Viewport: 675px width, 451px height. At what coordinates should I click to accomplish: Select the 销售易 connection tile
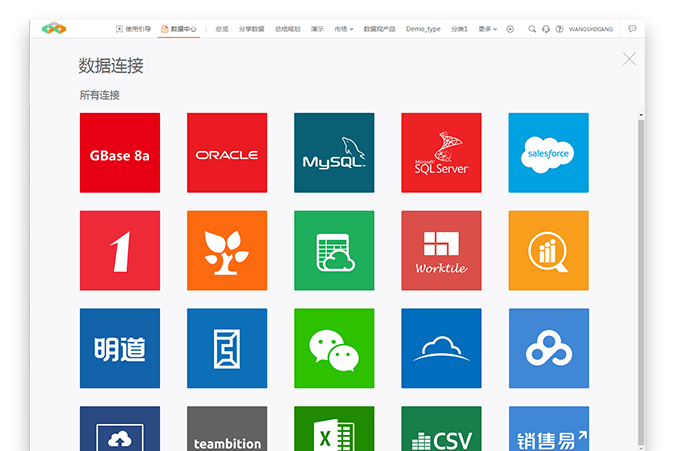point(549,429)
